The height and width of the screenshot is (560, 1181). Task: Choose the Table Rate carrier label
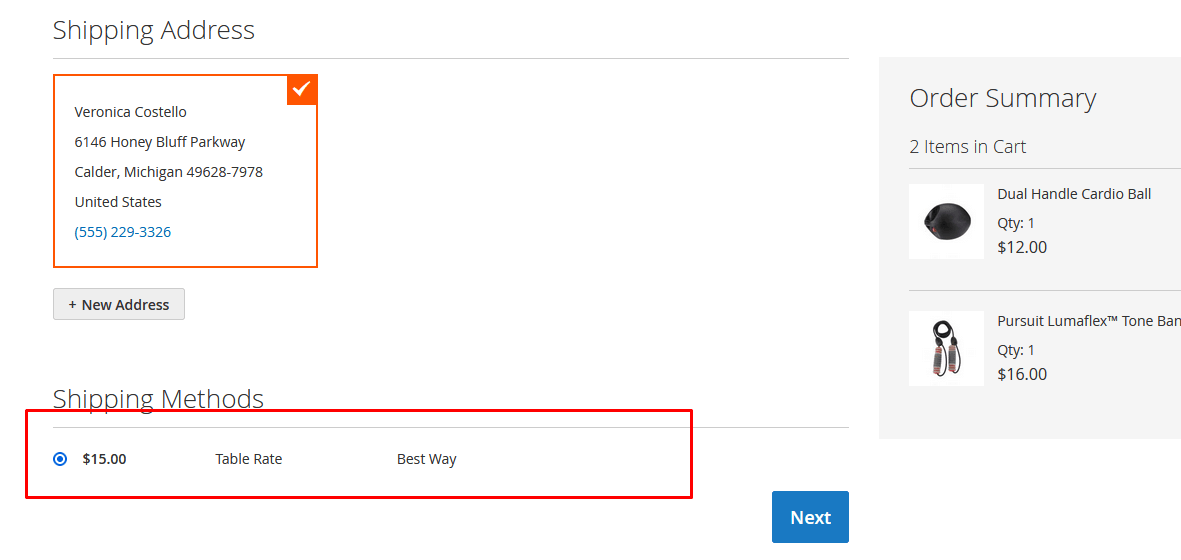click(249, 459)
